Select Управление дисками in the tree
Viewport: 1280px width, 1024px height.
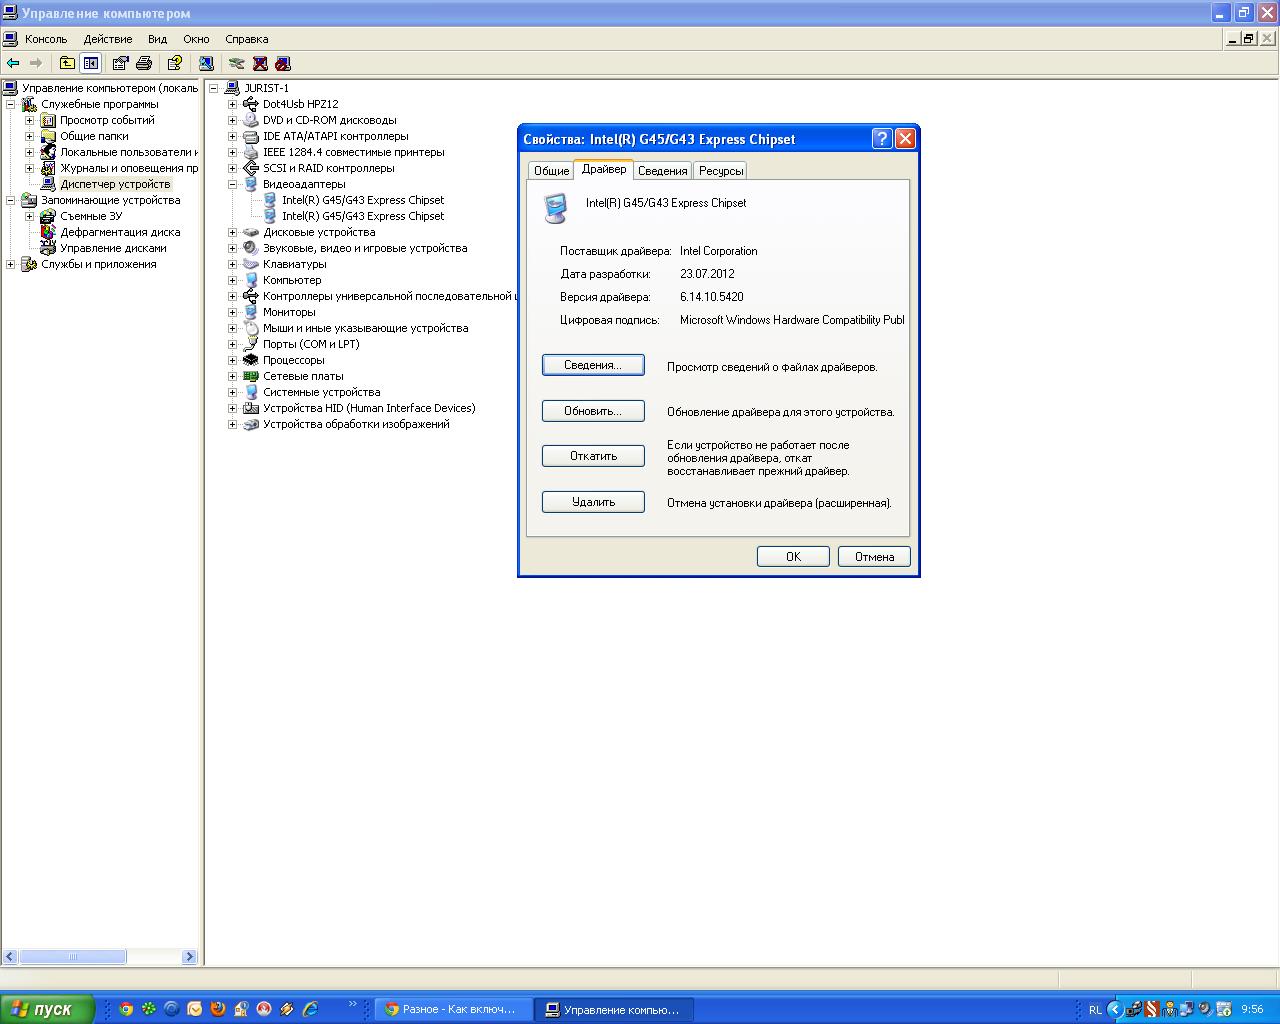(x=113, y=248)
